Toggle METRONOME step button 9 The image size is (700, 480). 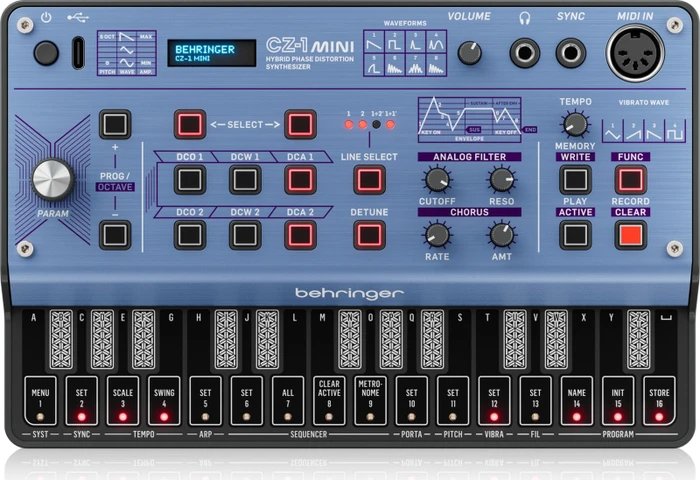(371, 401)
